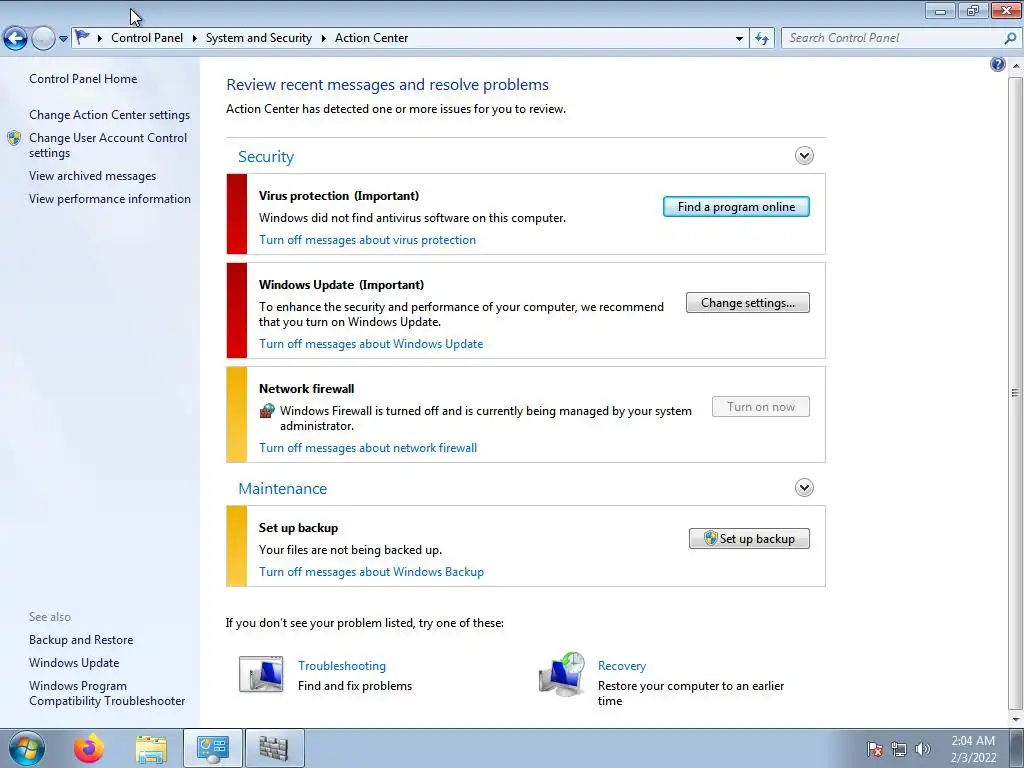Select System and Security breadcrumb
Image resolution: width=1024 pixels, height=768 pixels.
(x=259, y=38)
